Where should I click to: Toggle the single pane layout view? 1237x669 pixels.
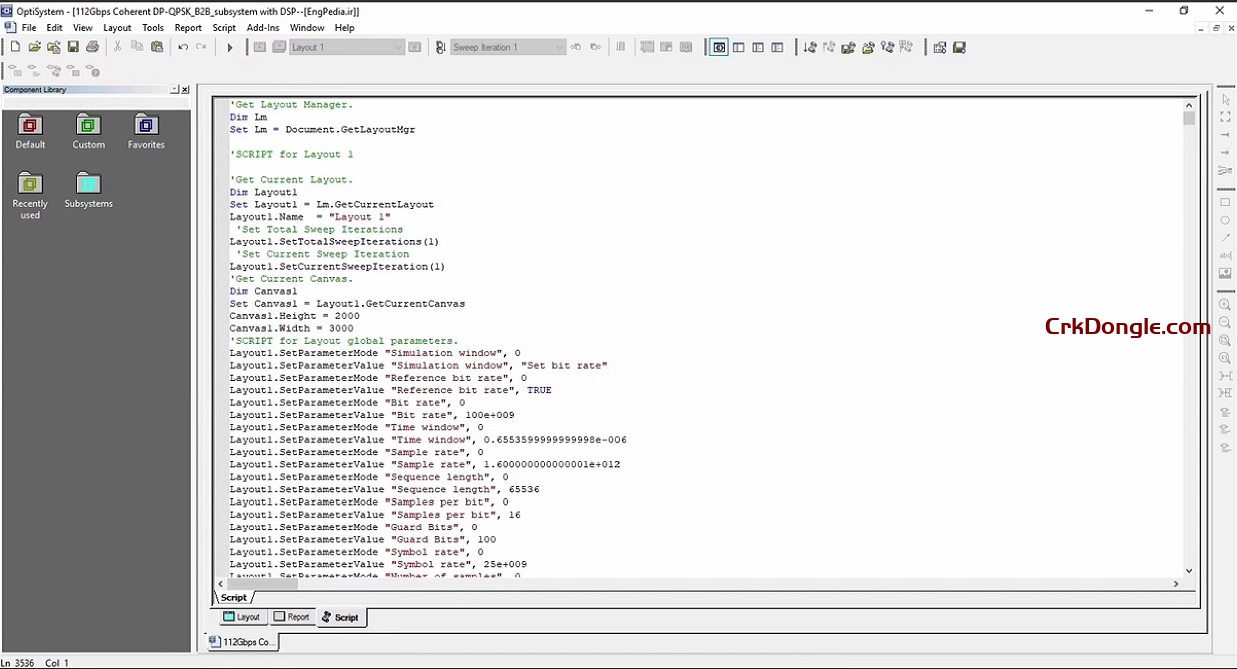pos(718,47)
